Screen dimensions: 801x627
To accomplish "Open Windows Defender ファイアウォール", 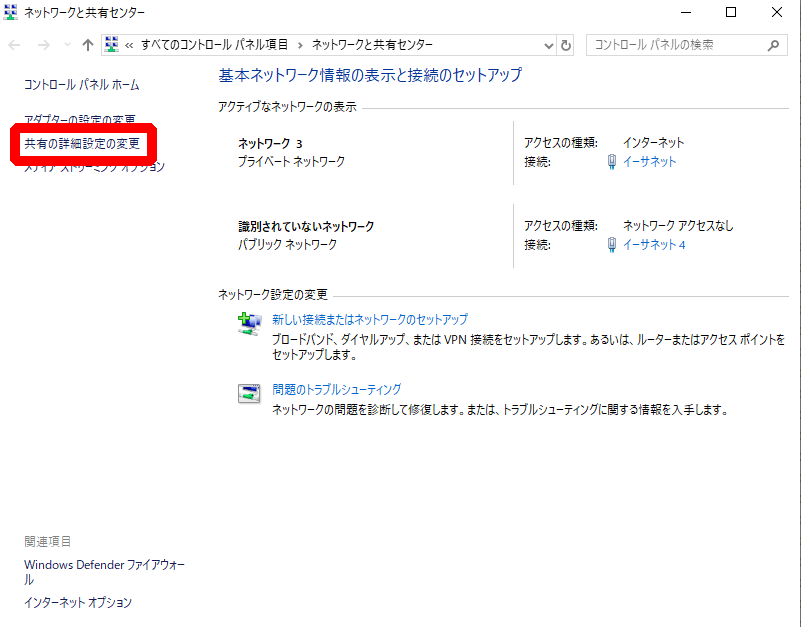I will 104,565.
